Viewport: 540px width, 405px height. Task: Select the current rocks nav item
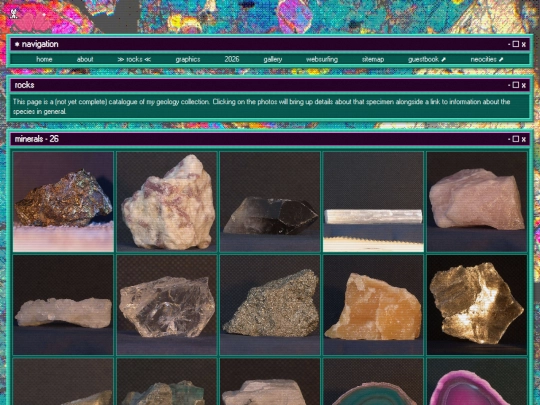(134, 59)
